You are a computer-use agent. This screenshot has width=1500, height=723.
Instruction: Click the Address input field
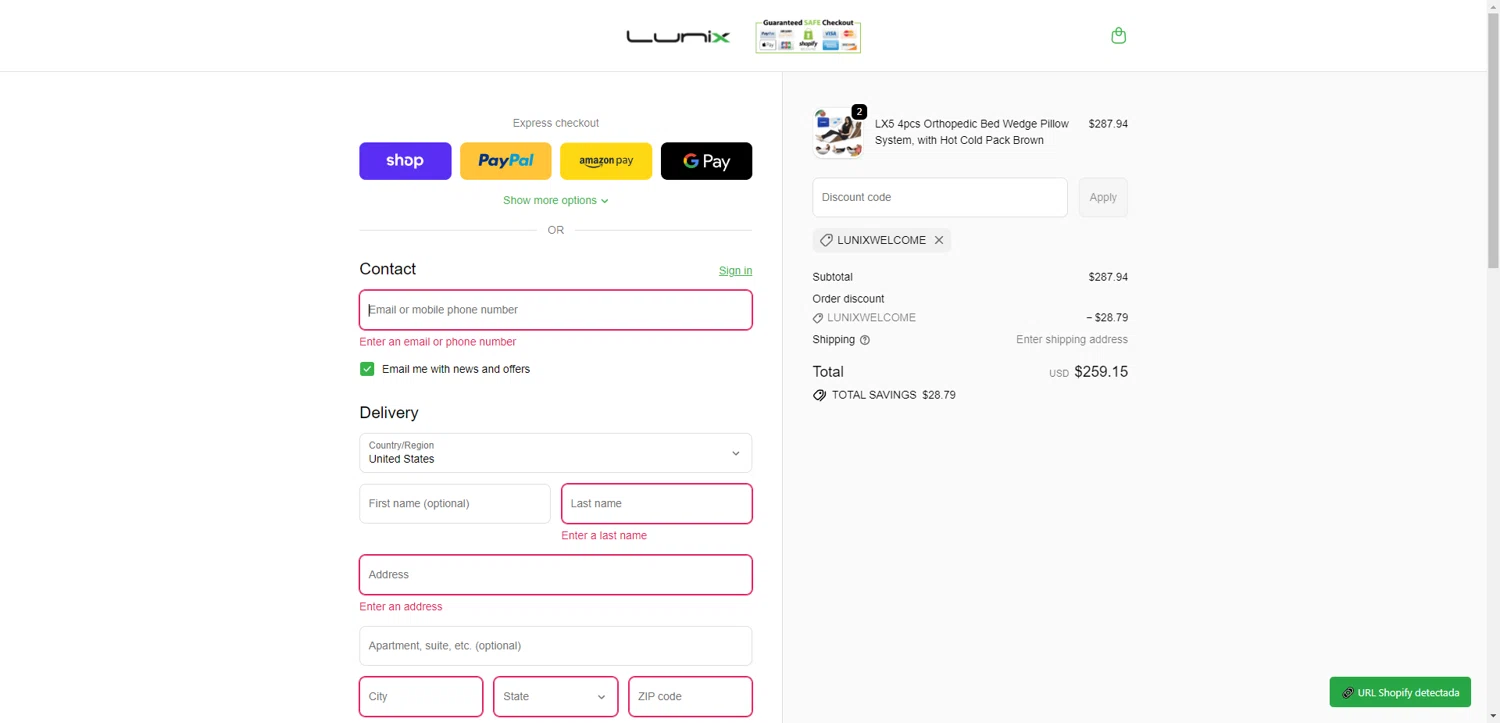click(x=556, y=575)
